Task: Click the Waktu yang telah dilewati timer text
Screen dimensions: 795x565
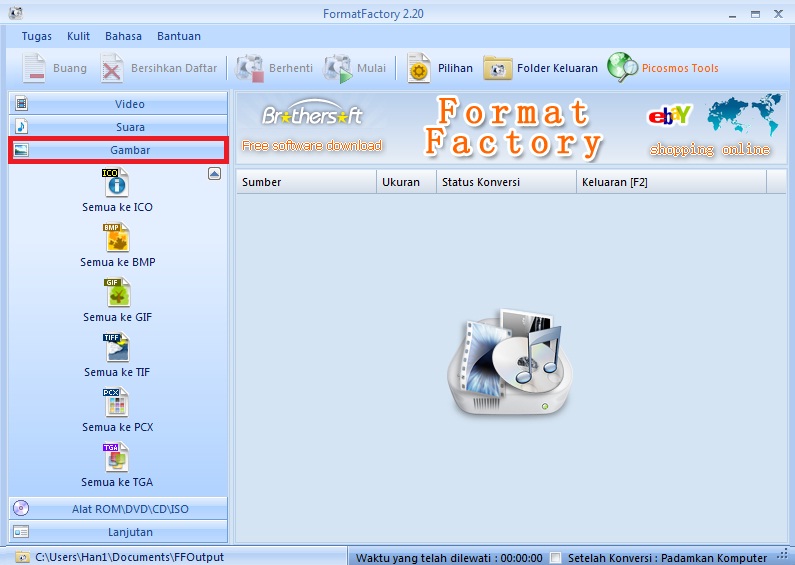Action: 449,558
